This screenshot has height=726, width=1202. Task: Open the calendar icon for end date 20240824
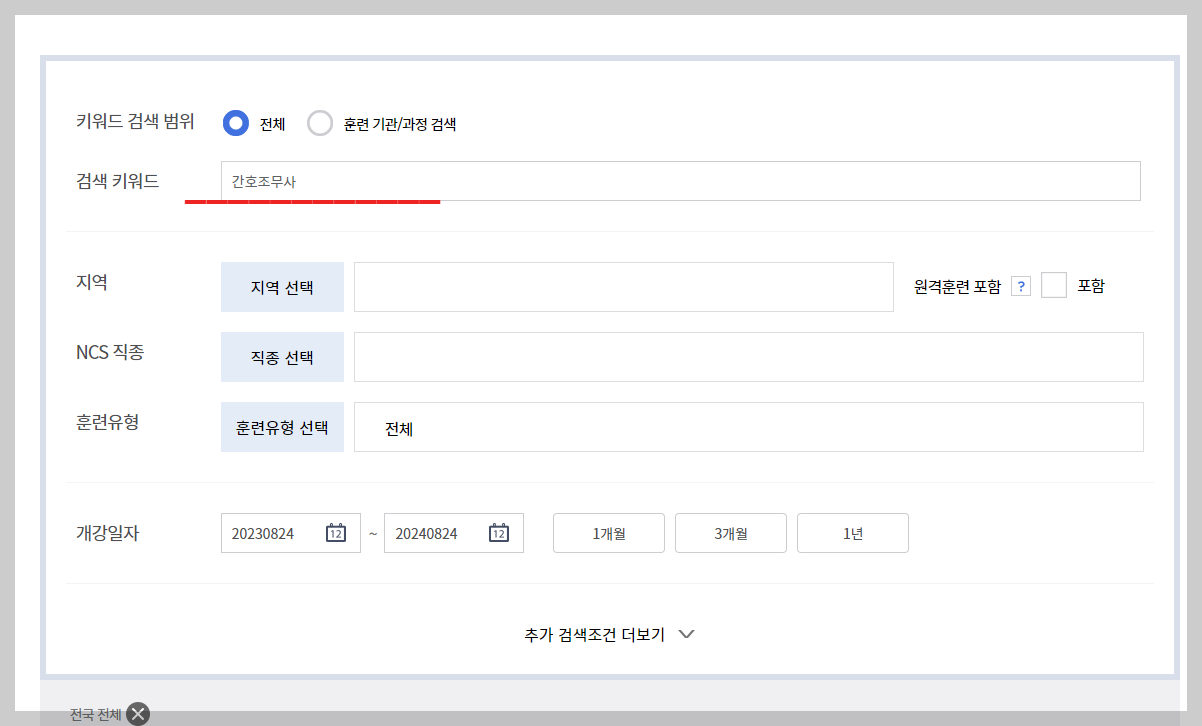click(x=500, y=533)
